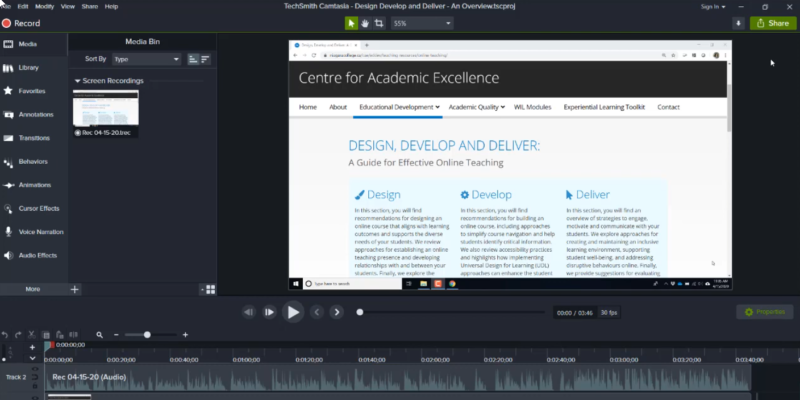Open Educational Development dropdown in recorded page
Viewport: 800px width, 400px height.
click(399, 107)
